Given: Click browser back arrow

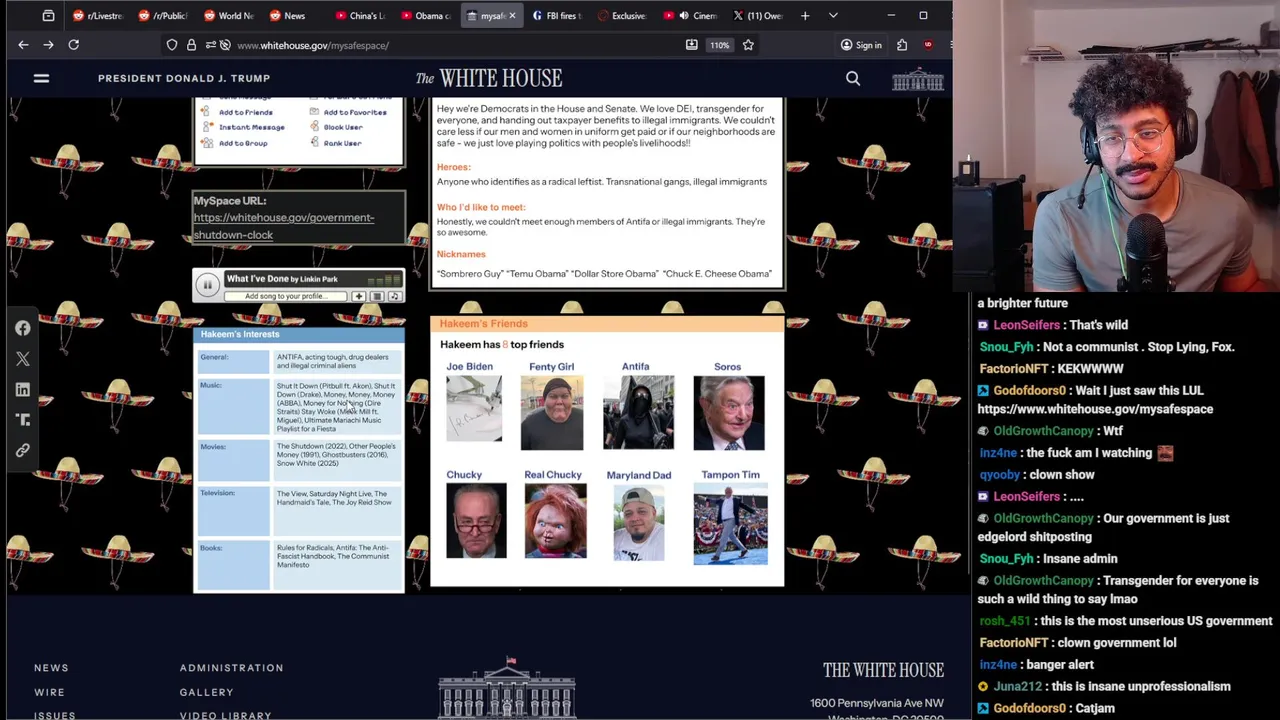Looking at the screenshot, I should [x=23, y=45].
